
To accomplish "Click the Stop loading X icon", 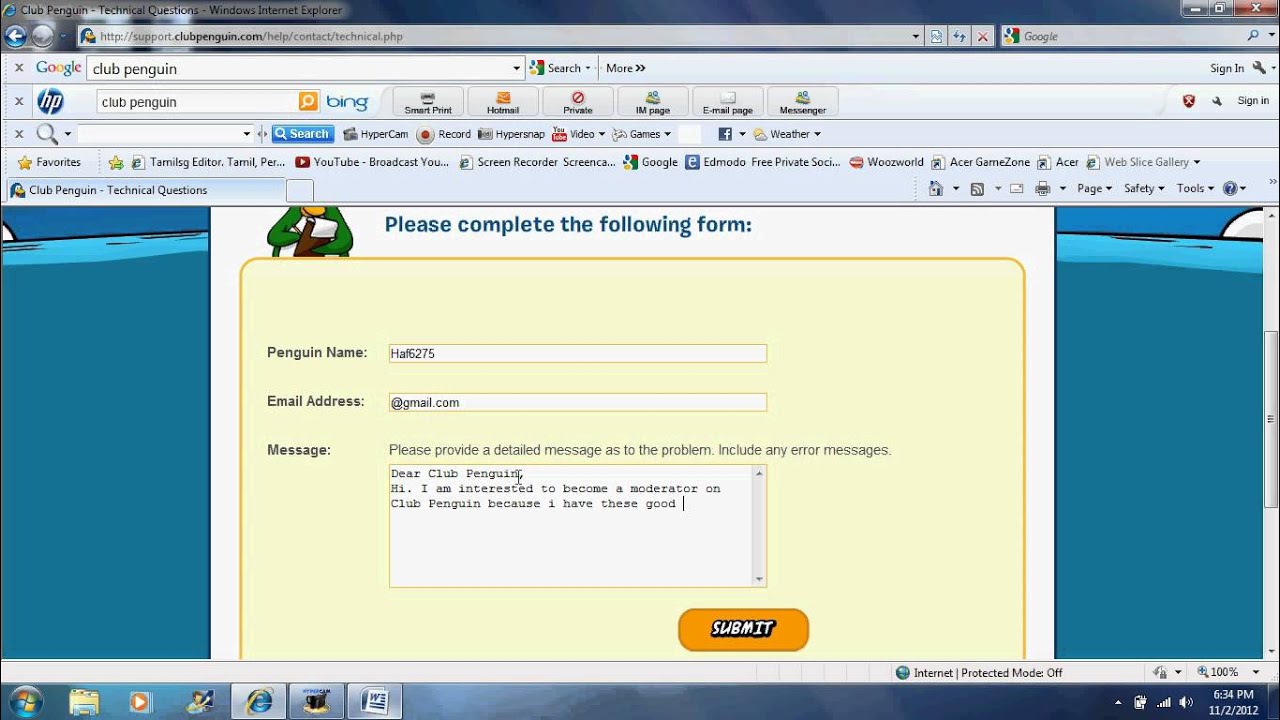I will [x=982, y=36].
